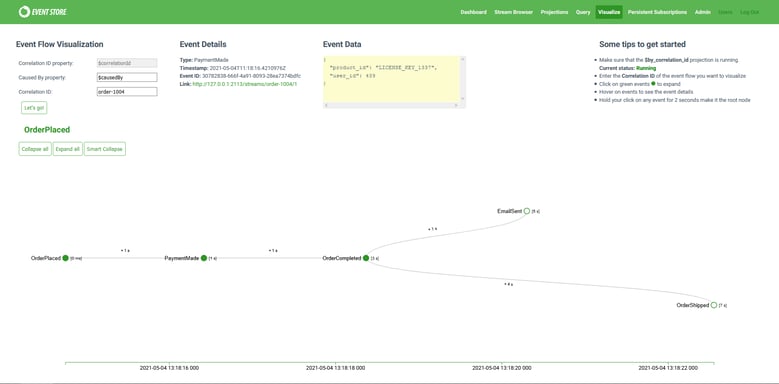
Task: Open the Visualize tab
Action: point(609,12)
